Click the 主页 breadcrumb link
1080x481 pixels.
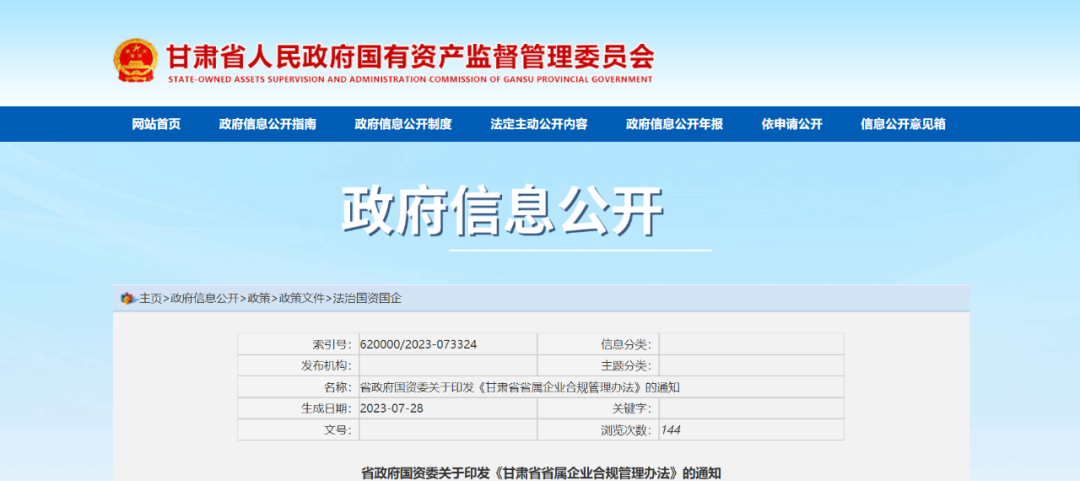[x=151, y=298]
